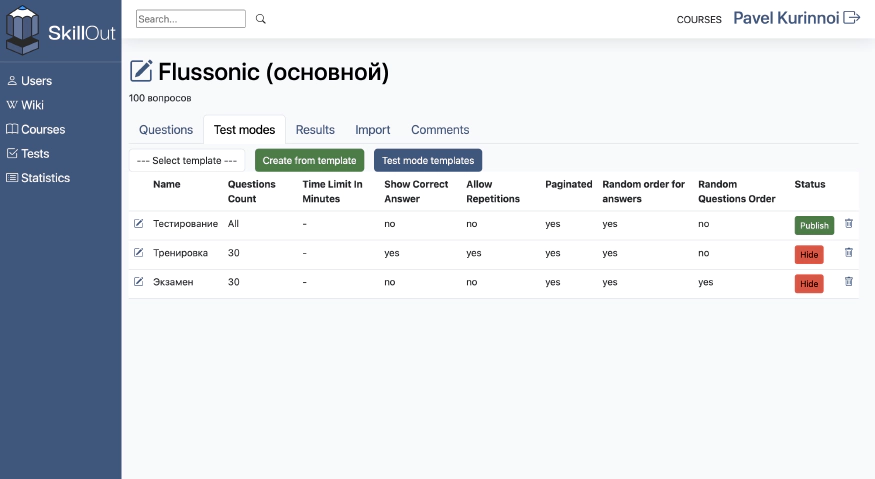
Task: Delete the Экзамен test mode
Action: [849, 282]
